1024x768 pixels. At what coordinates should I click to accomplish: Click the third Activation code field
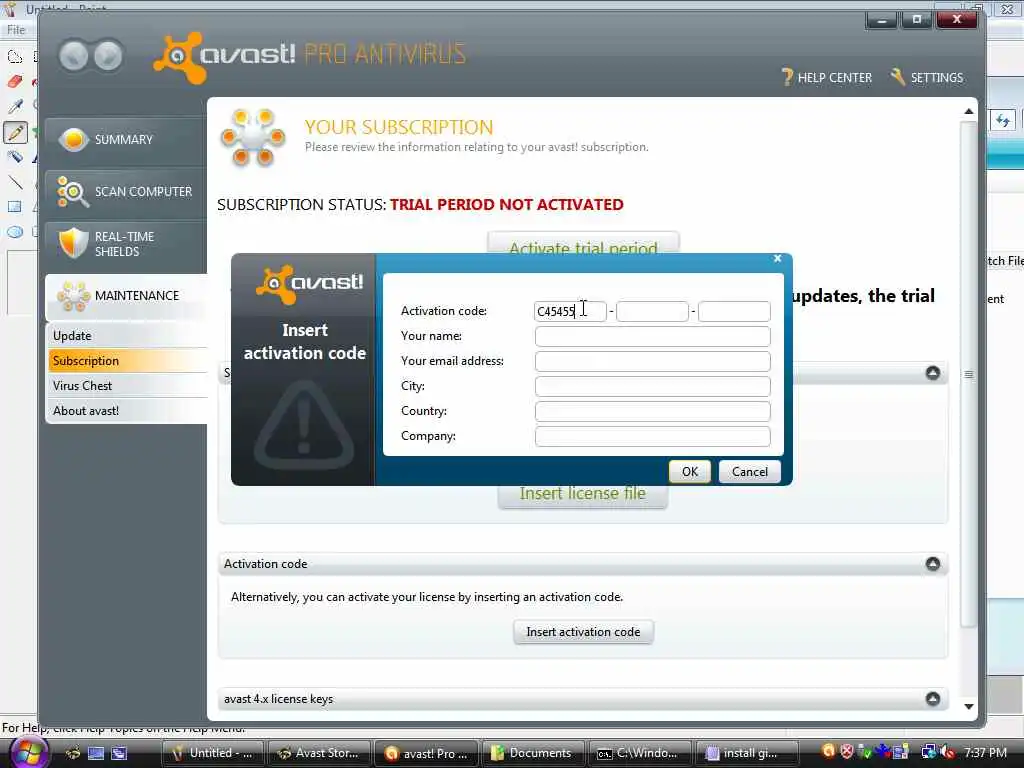pos(734,312)
